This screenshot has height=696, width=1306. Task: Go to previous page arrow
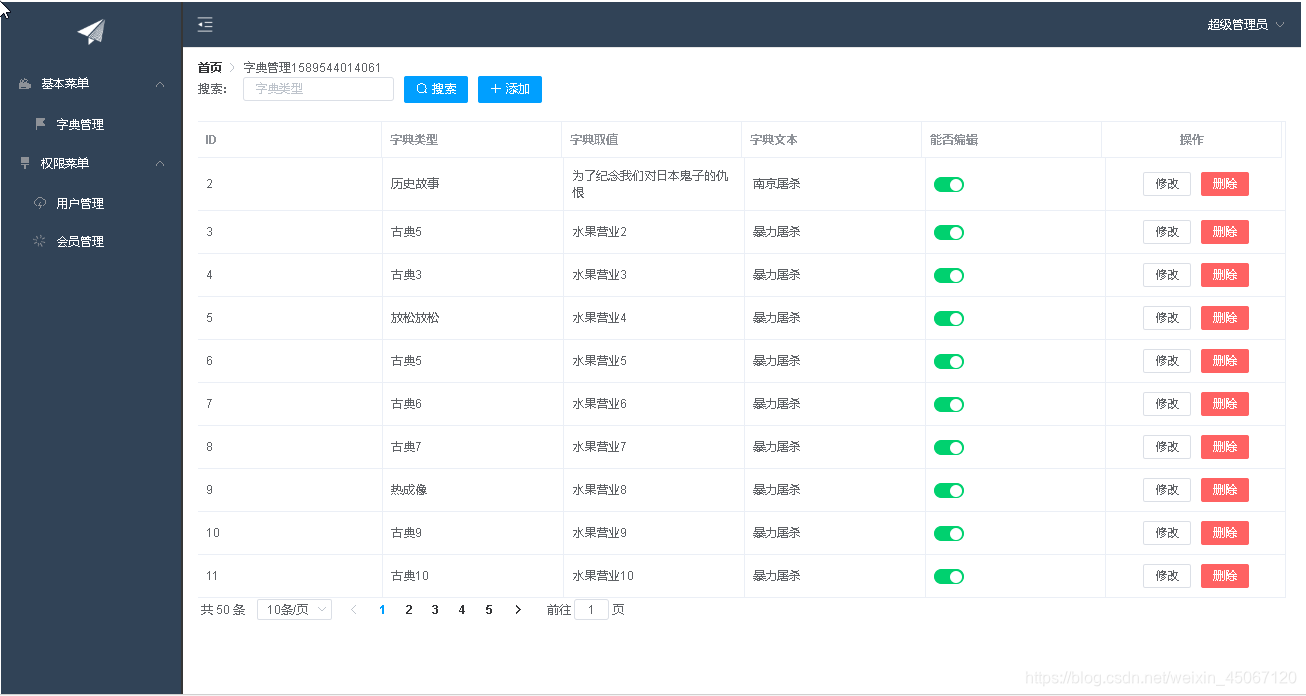pyautogui.click(x=354, y=610)
